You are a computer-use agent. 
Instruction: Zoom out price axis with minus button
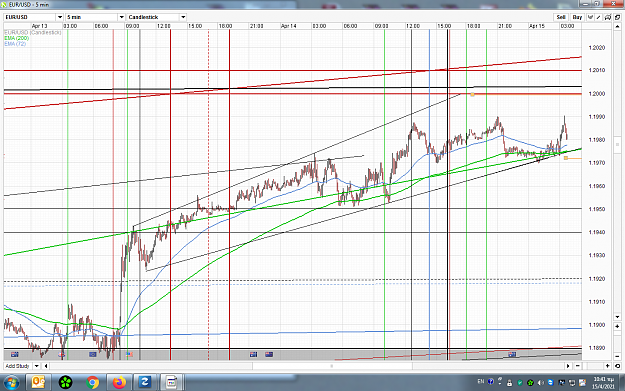[617, 356]
